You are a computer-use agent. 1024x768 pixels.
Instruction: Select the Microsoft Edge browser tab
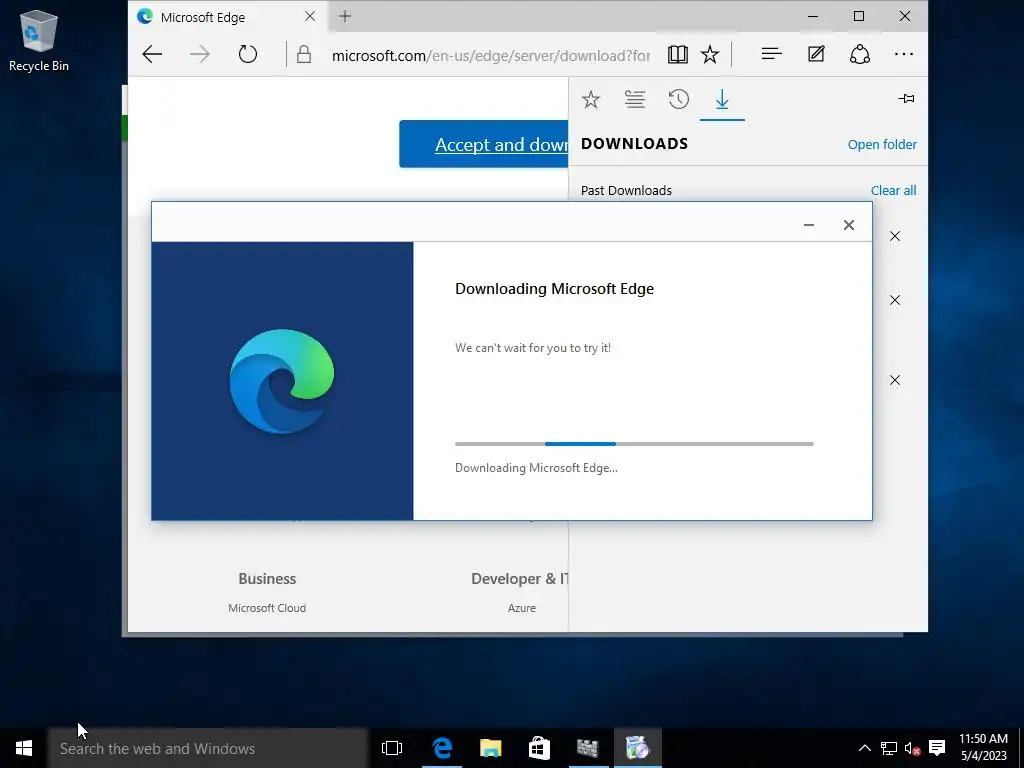coord(228,17)
